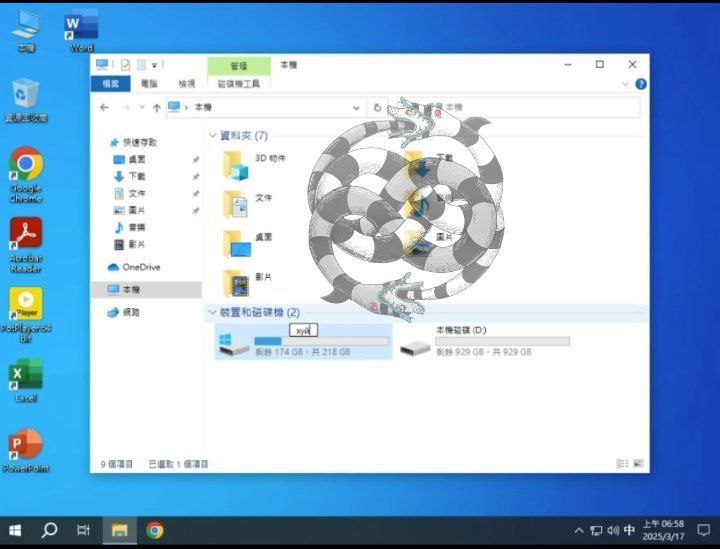Select the PotPlayer 64 bit desktop shortcut

tap(26, 316)
